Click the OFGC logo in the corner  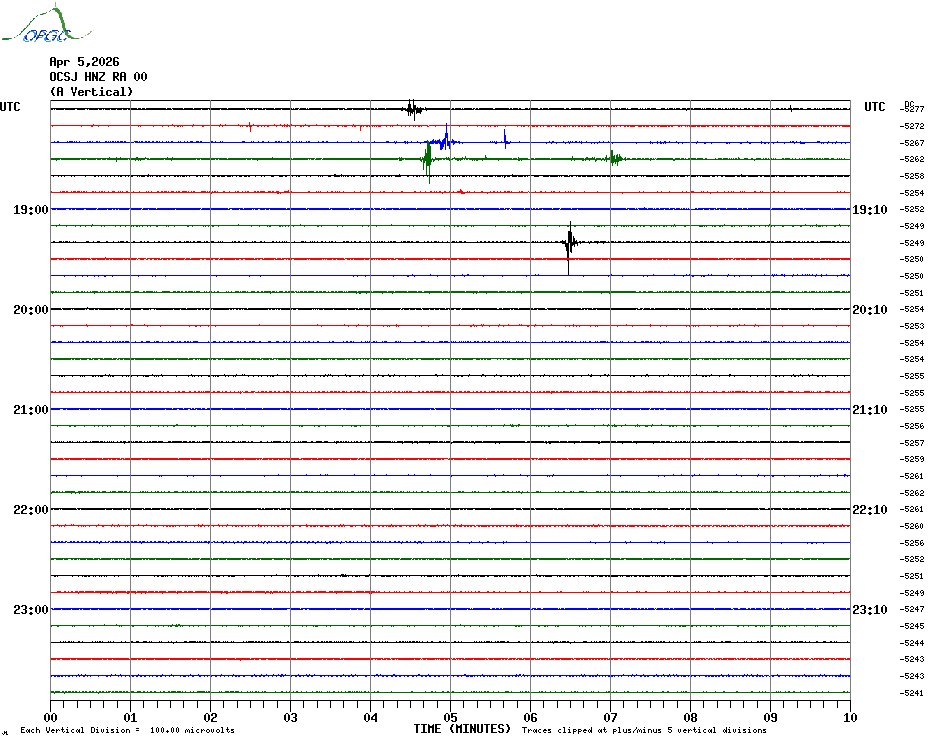click(36, 26)
